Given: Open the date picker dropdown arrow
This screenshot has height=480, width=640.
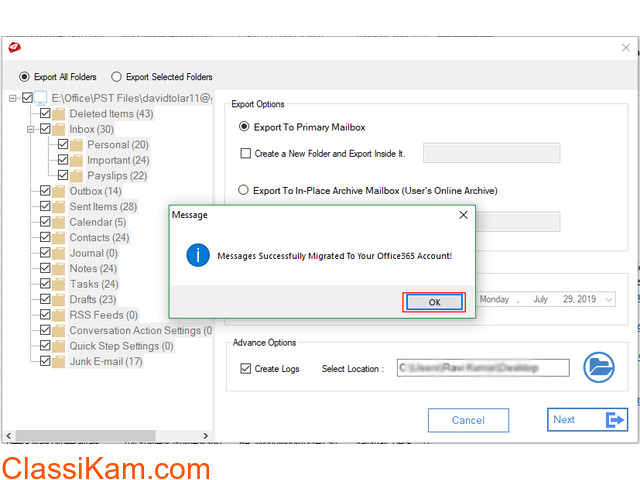Looking at the screenshot, I should pyautogui.click(x=609, y=299).
